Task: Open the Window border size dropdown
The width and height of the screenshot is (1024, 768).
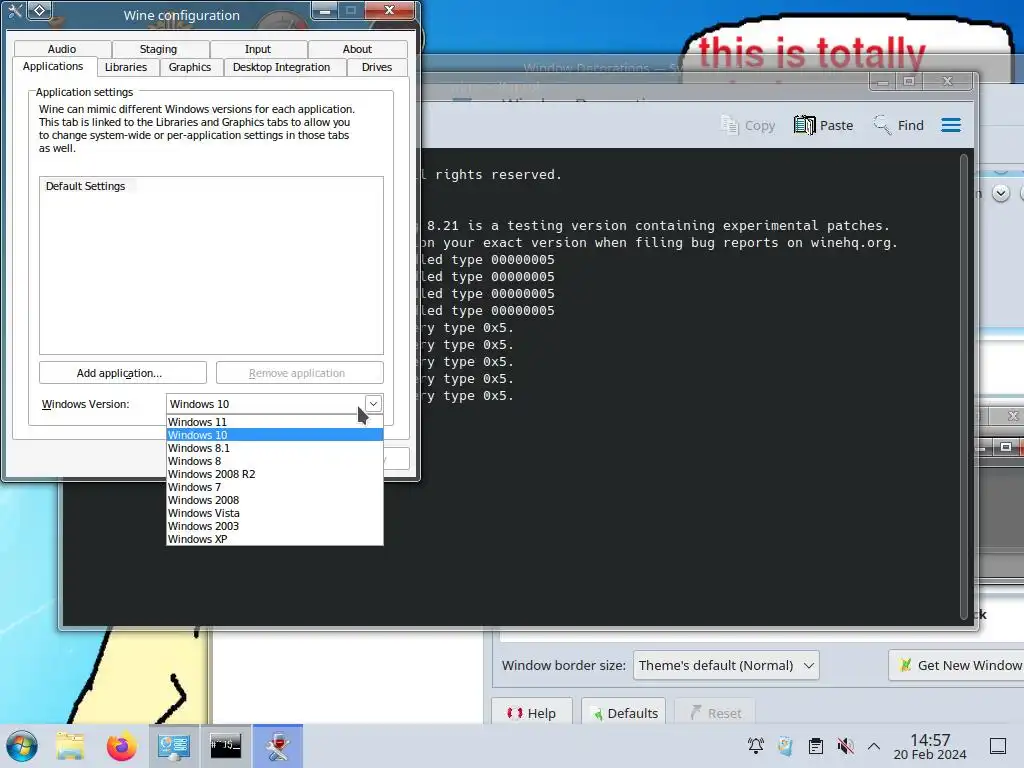Action: click(x=726, y=665)
